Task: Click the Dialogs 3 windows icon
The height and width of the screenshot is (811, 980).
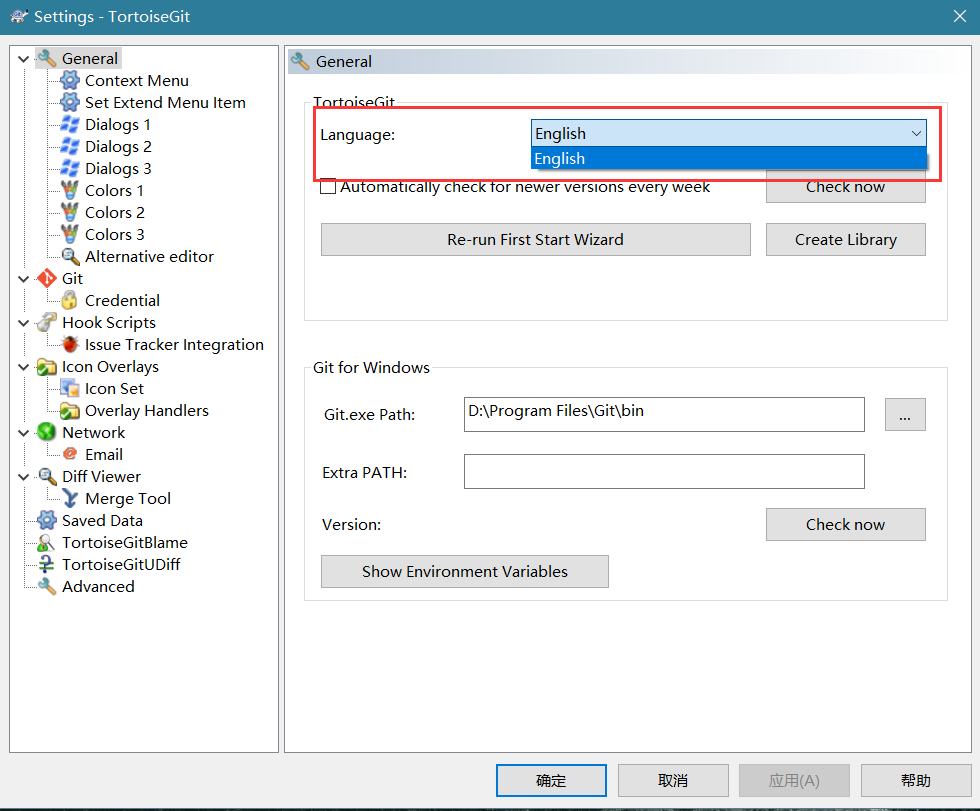Action: click(x=70, y=168)
